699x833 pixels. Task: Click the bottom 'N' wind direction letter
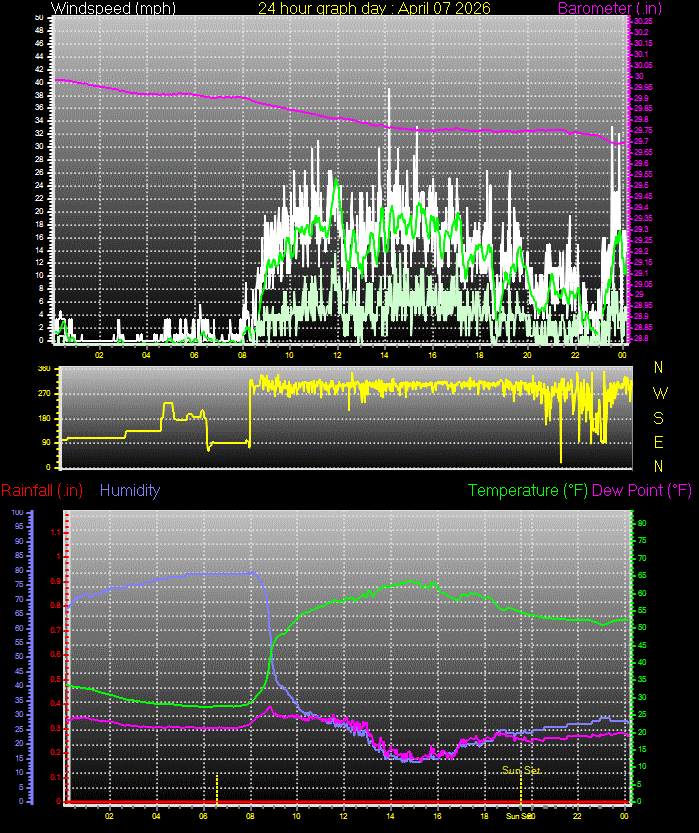(x=659, y=466)
